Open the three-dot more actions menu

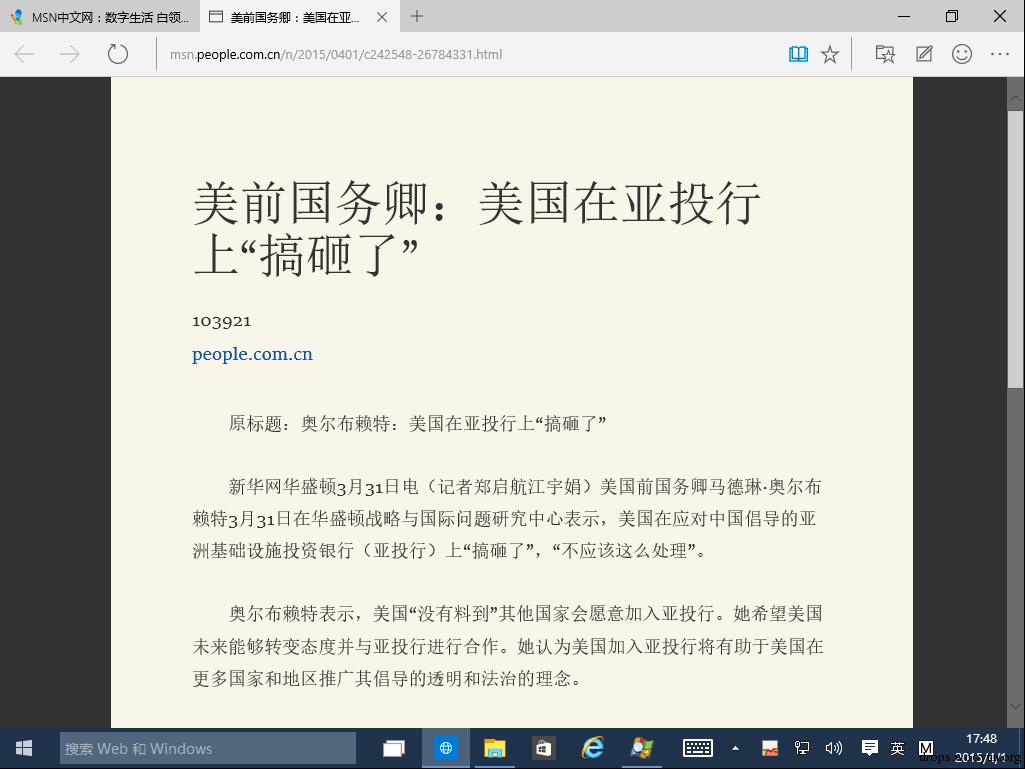click(1000, 54)
